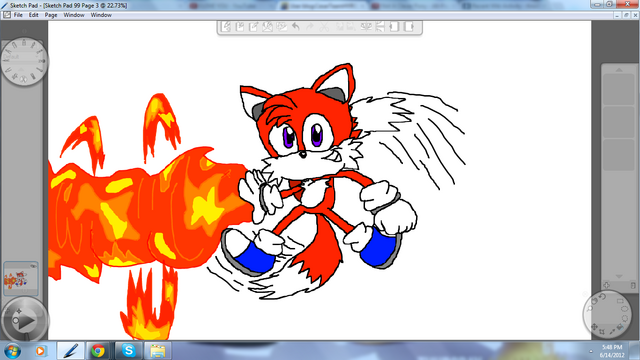Click the icon right of the butterfly symmetry icon

click(x=380, y=27)
